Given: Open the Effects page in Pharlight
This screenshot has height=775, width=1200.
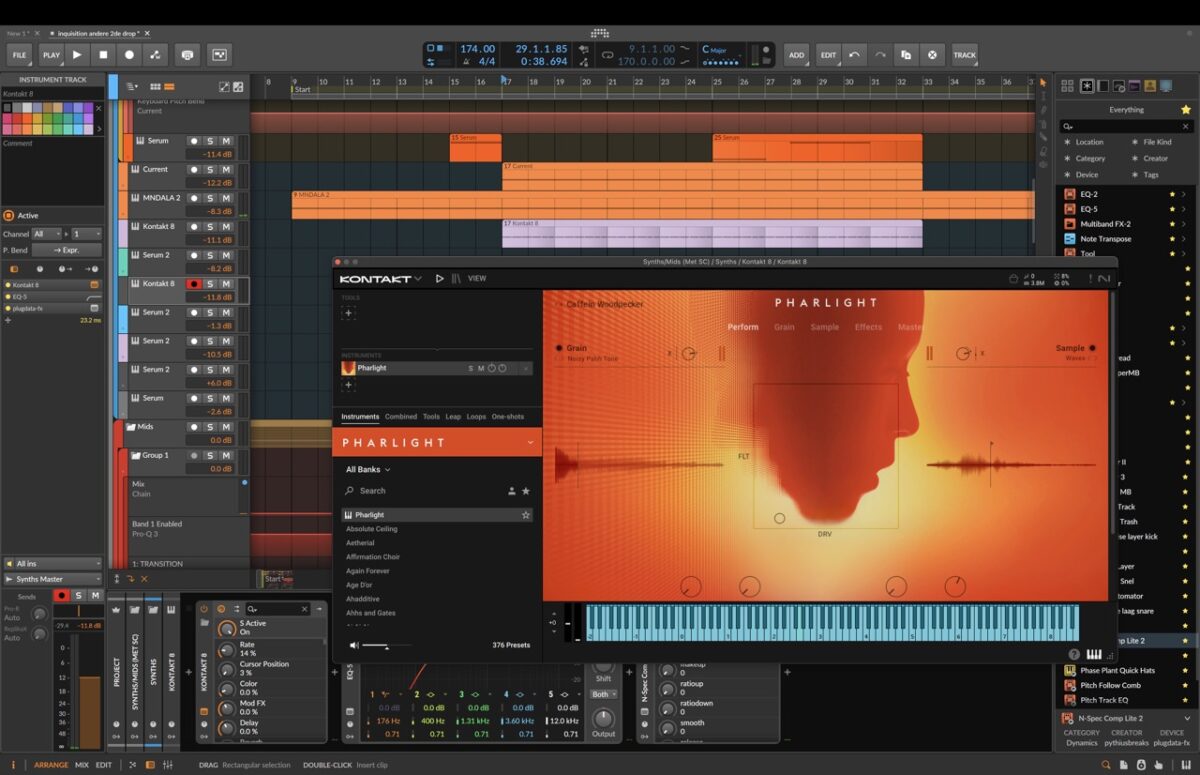Looking at the screenshot, I should (868, 327).
